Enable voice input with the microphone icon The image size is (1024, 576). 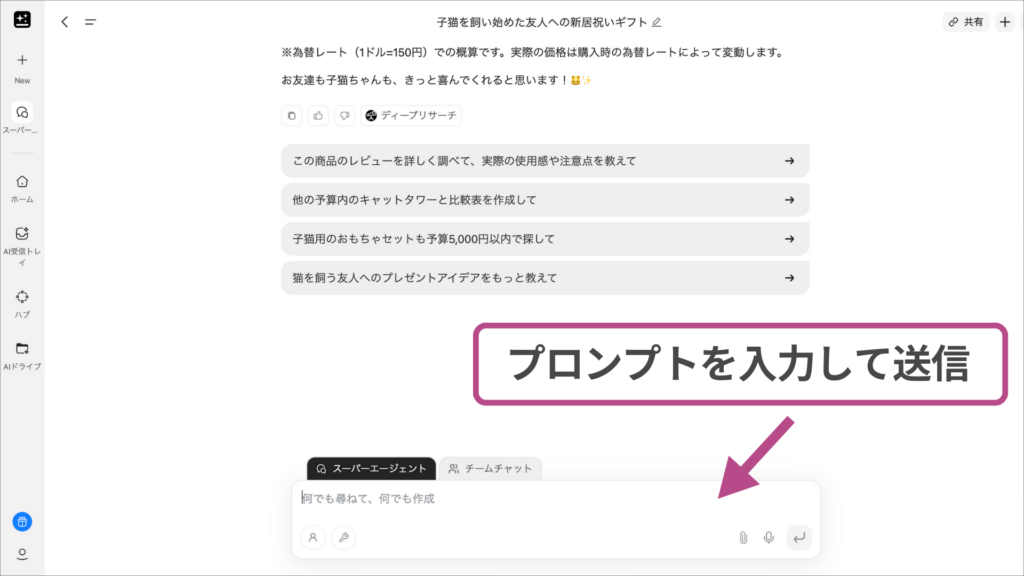[768, 538]
